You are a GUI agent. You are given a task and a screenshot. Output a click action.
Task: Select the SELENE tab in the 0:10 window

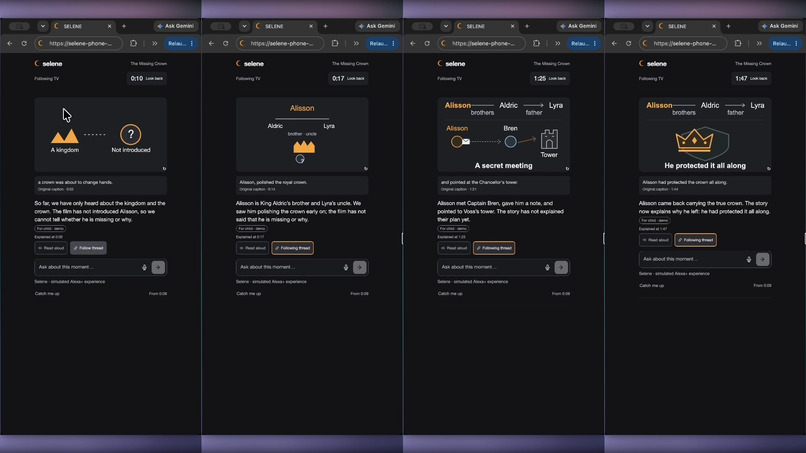tap(82, 26)
